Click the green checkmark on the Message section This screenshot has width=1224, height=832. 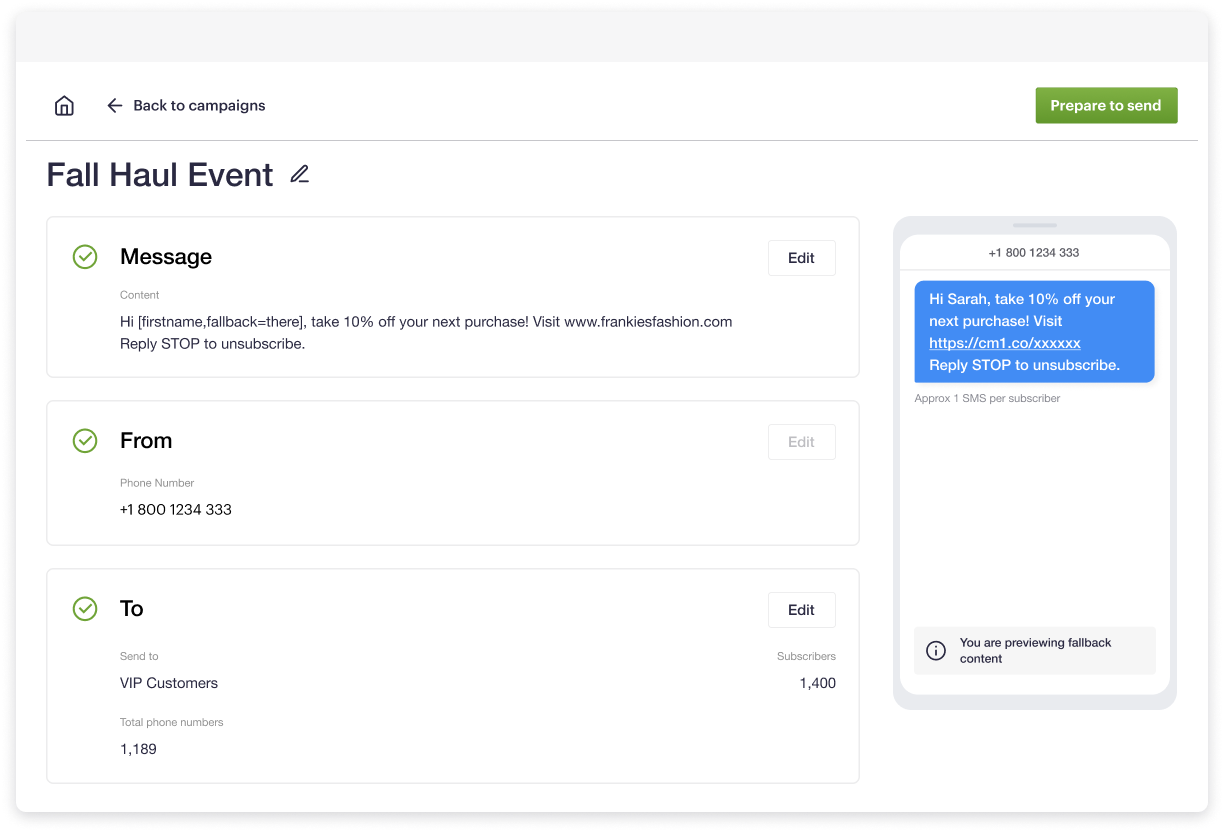(85, 257)
